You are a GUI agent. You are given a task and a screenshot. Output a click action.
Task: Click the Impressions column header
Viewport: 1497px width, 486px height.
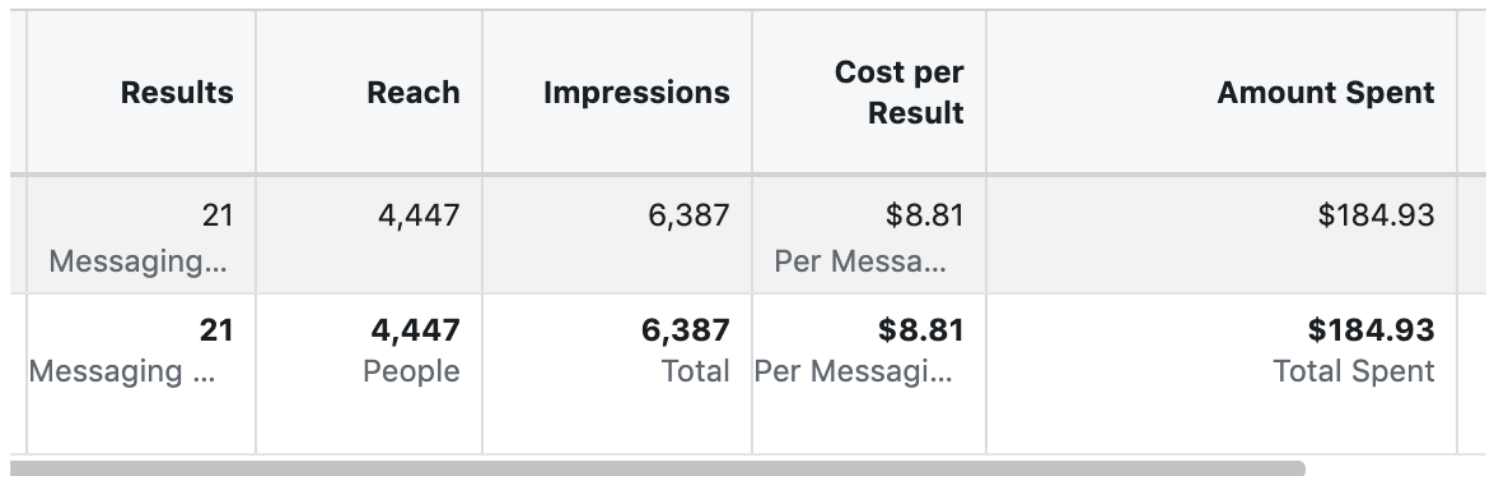click(636, 93)
